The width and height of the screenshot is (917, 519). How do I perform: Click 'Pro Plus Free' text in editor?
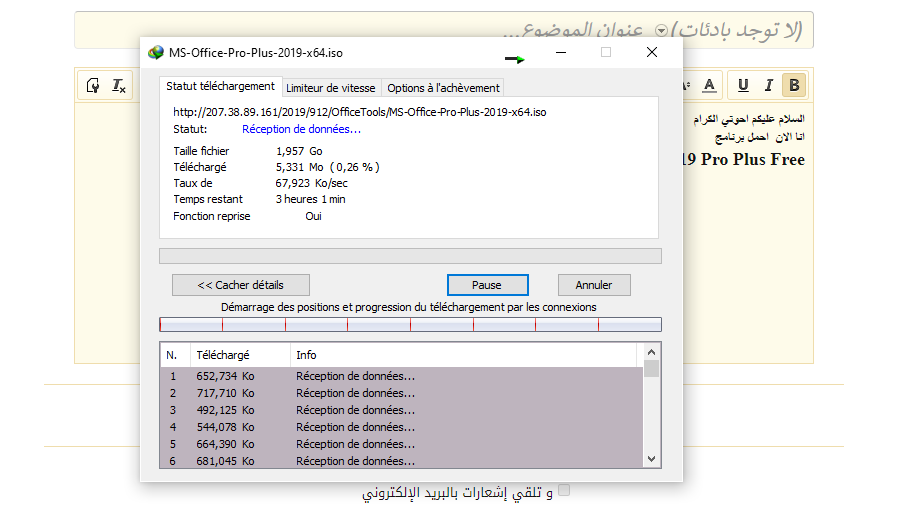coord(753,159)
